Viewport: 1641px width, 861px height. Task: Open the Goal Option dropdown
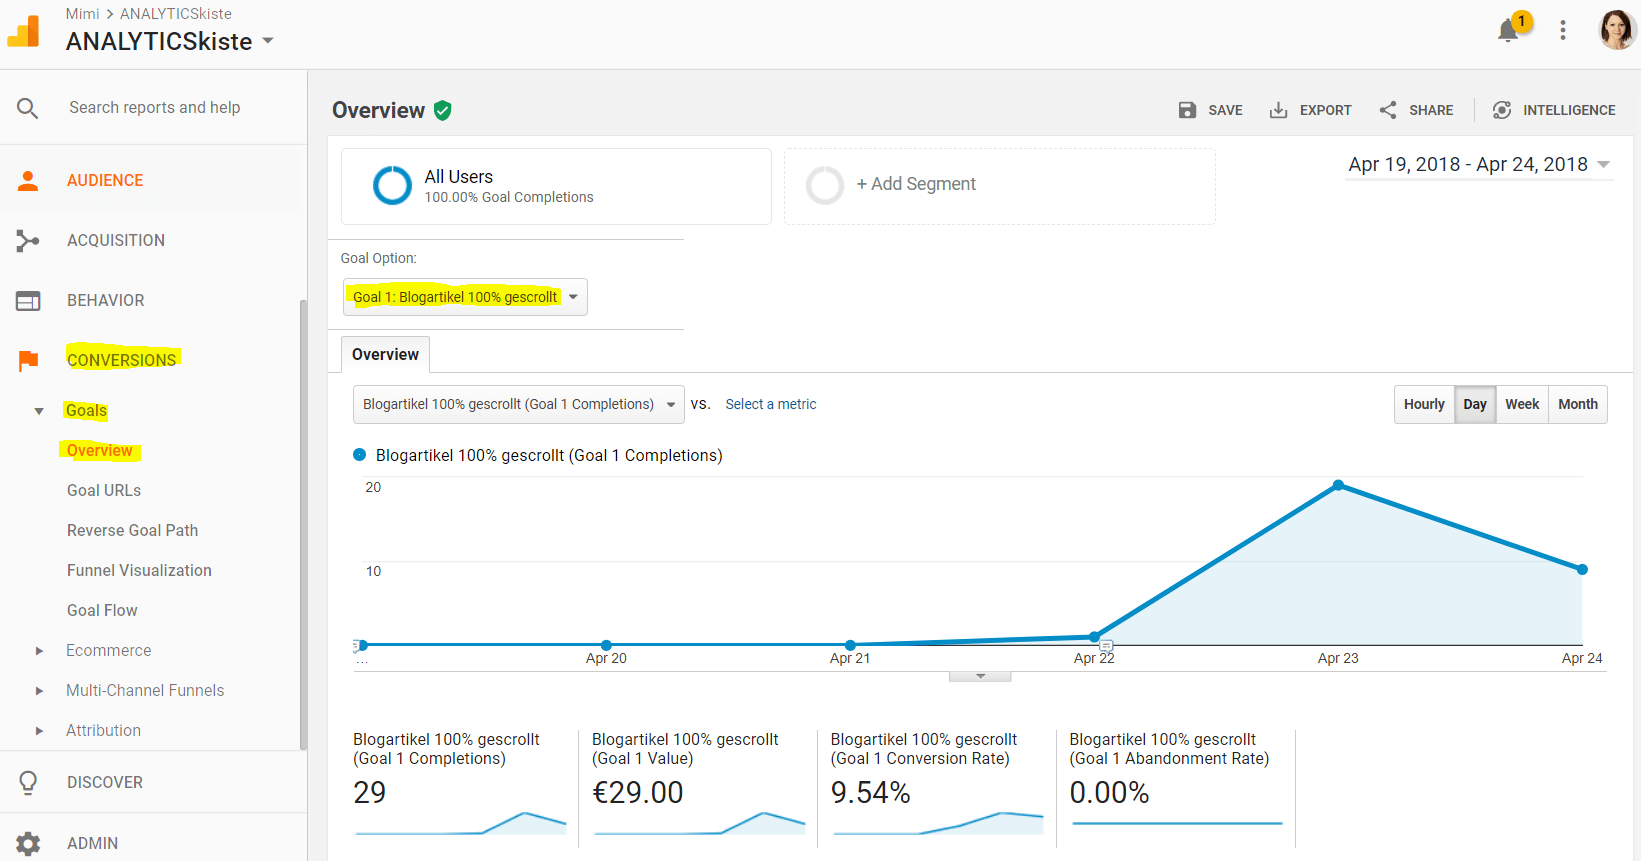465,297
